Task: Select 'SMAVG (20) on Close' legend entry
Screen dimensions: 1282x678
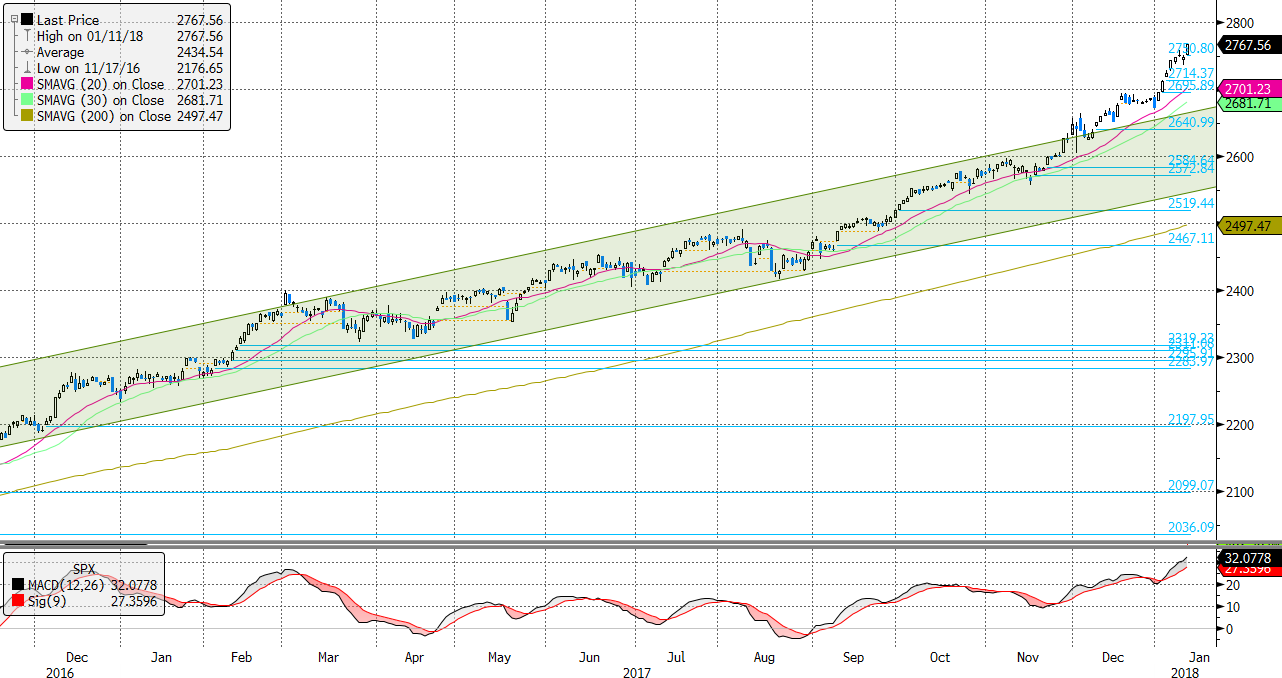Action: tap(100, 84)
